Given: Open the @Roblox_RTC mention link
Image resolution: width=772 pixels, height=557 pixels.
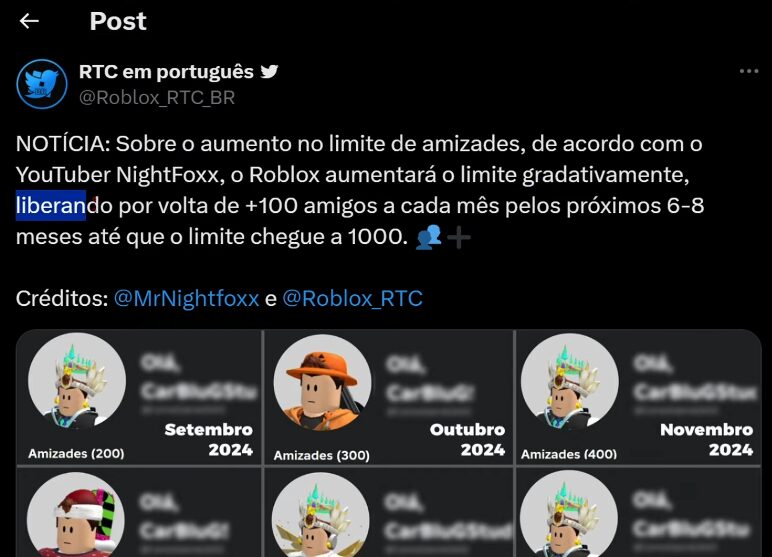Looking at the screenshot, I should tap(353, 298).
